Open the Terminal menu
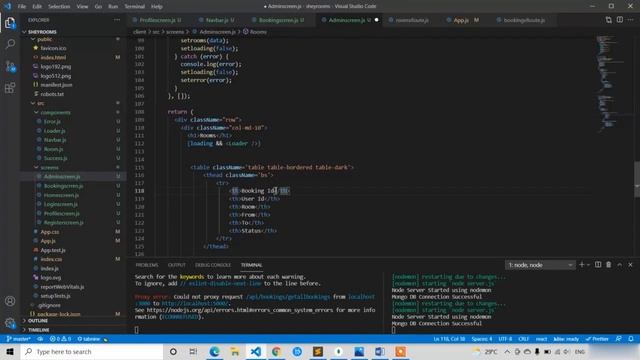 point(134,7)
